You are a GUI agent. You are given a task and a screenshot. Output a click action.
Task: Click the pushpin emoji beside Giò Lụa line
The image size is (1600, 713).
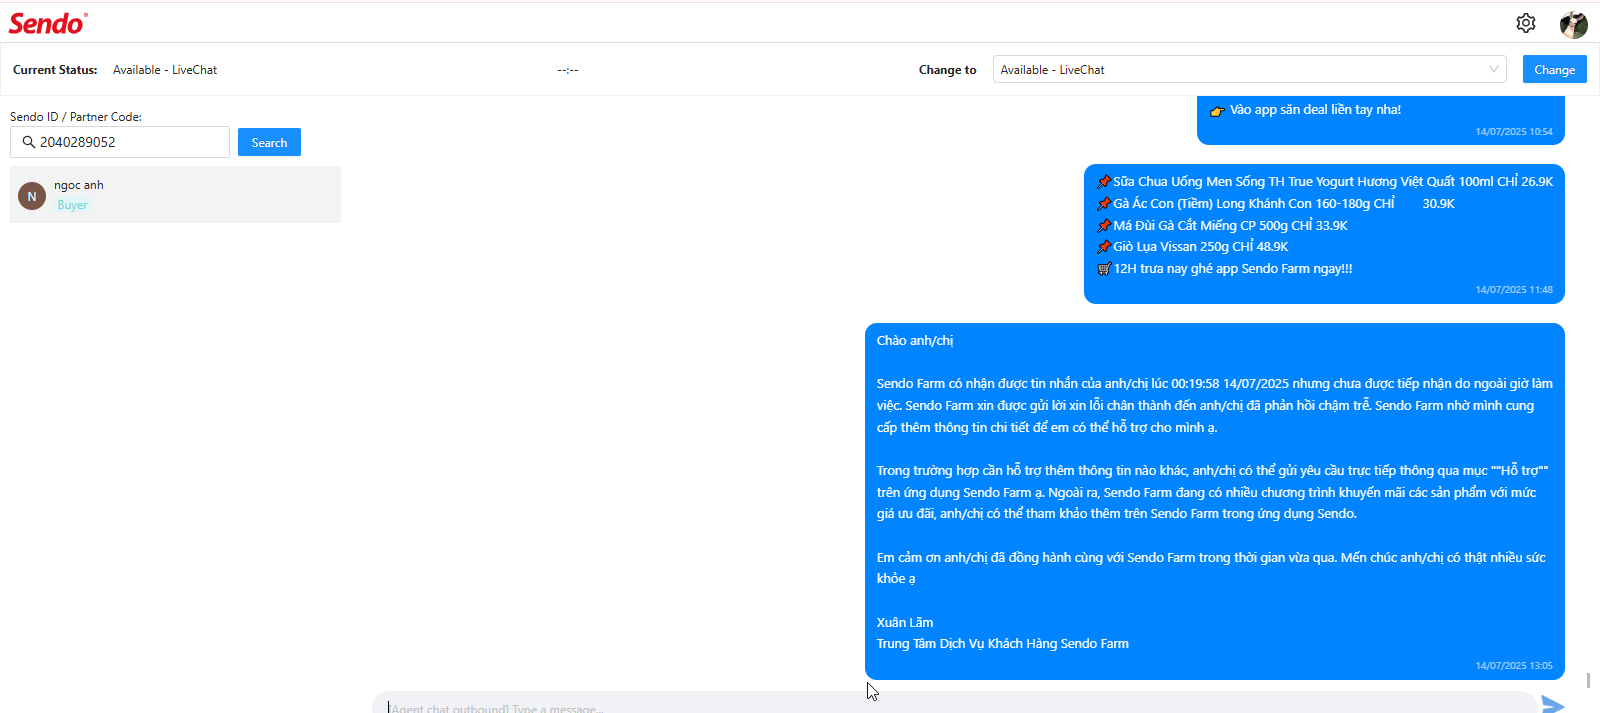pos(1104,247)
